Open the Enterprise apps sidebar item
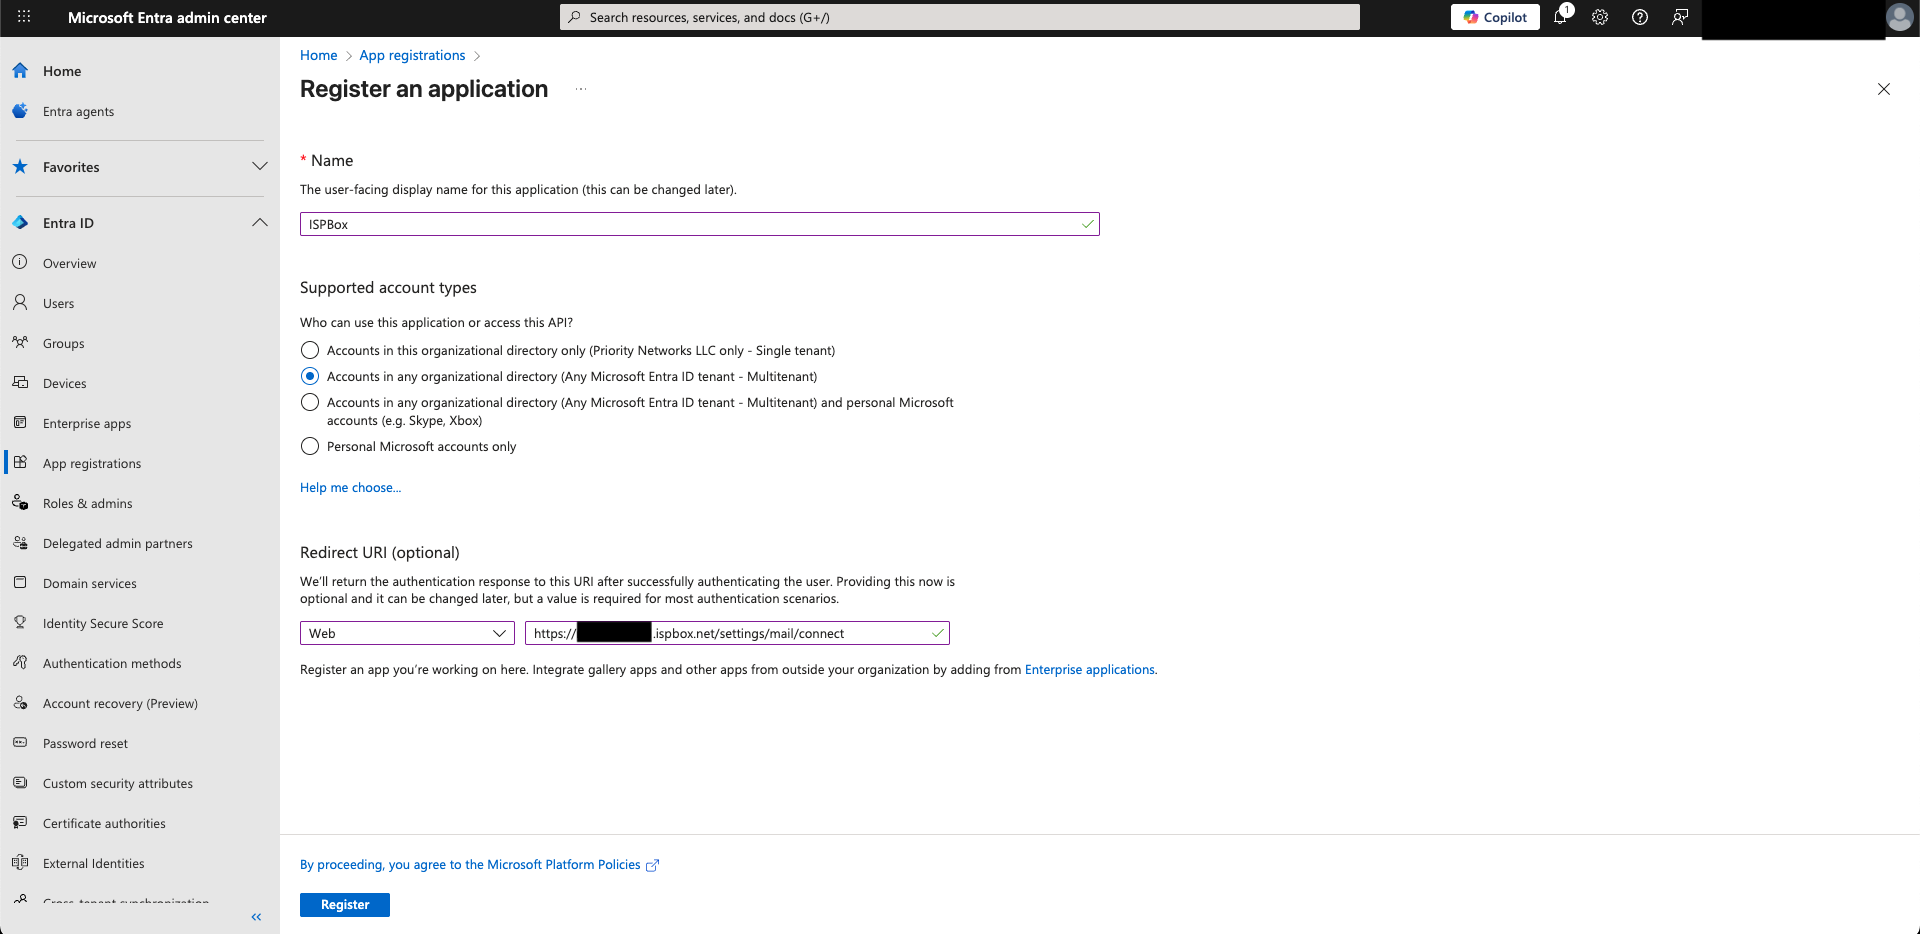 tap(86, 423)
